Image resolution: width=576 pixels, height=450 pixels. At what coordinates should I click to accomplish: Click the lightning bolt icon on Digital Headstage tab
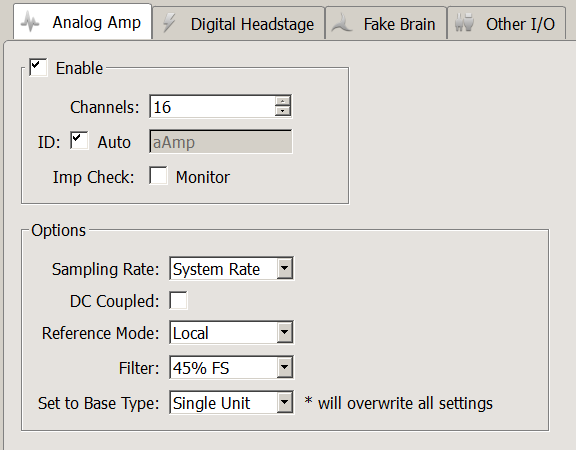[169, 22]
